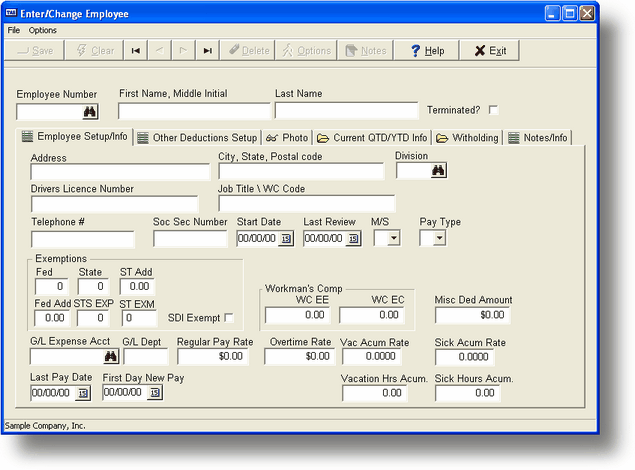Switch to the Witholding tab
This screenshot has height=470, width=635.
click(467, 138)
